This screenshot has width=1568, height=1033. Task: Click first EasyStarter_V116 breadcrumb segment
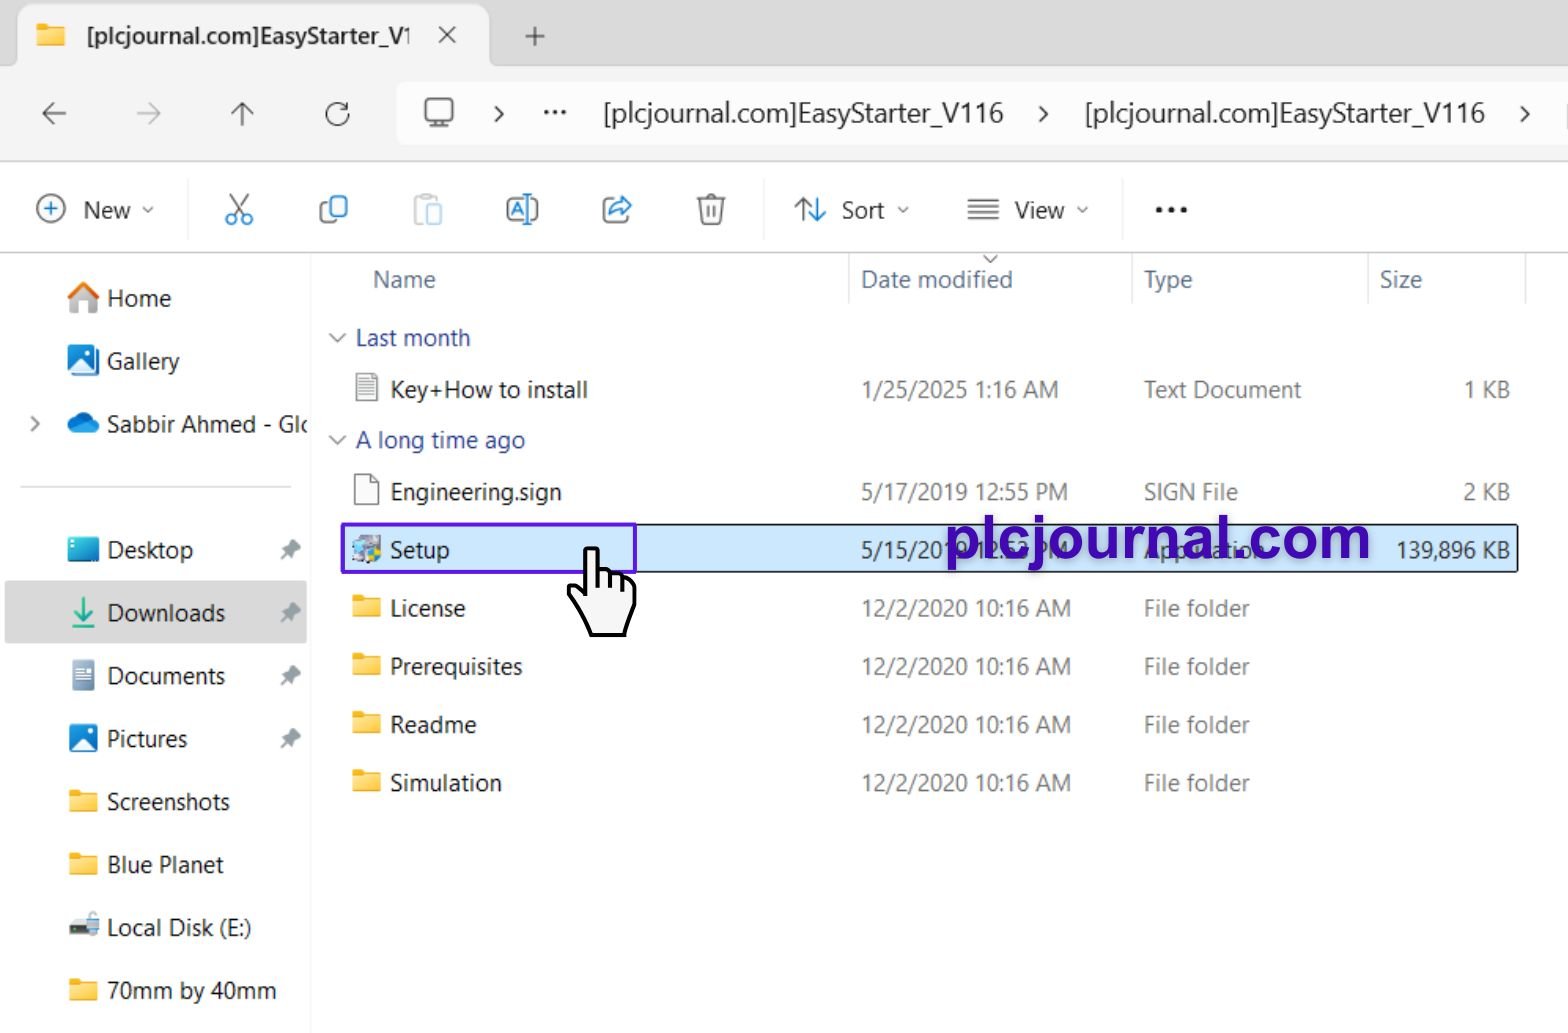[803, 113]
